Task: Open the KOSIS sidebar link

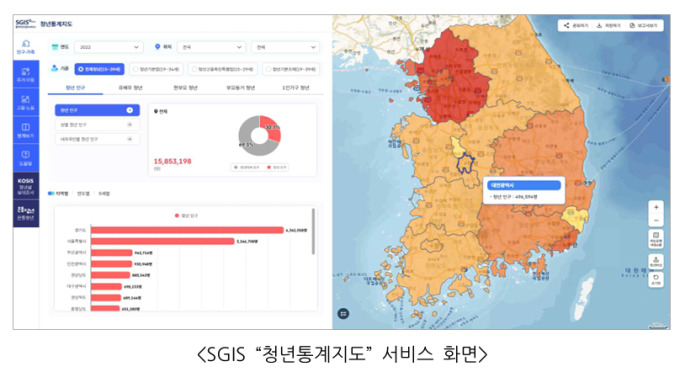Action: pyautogui.click(x=26, y=186)
